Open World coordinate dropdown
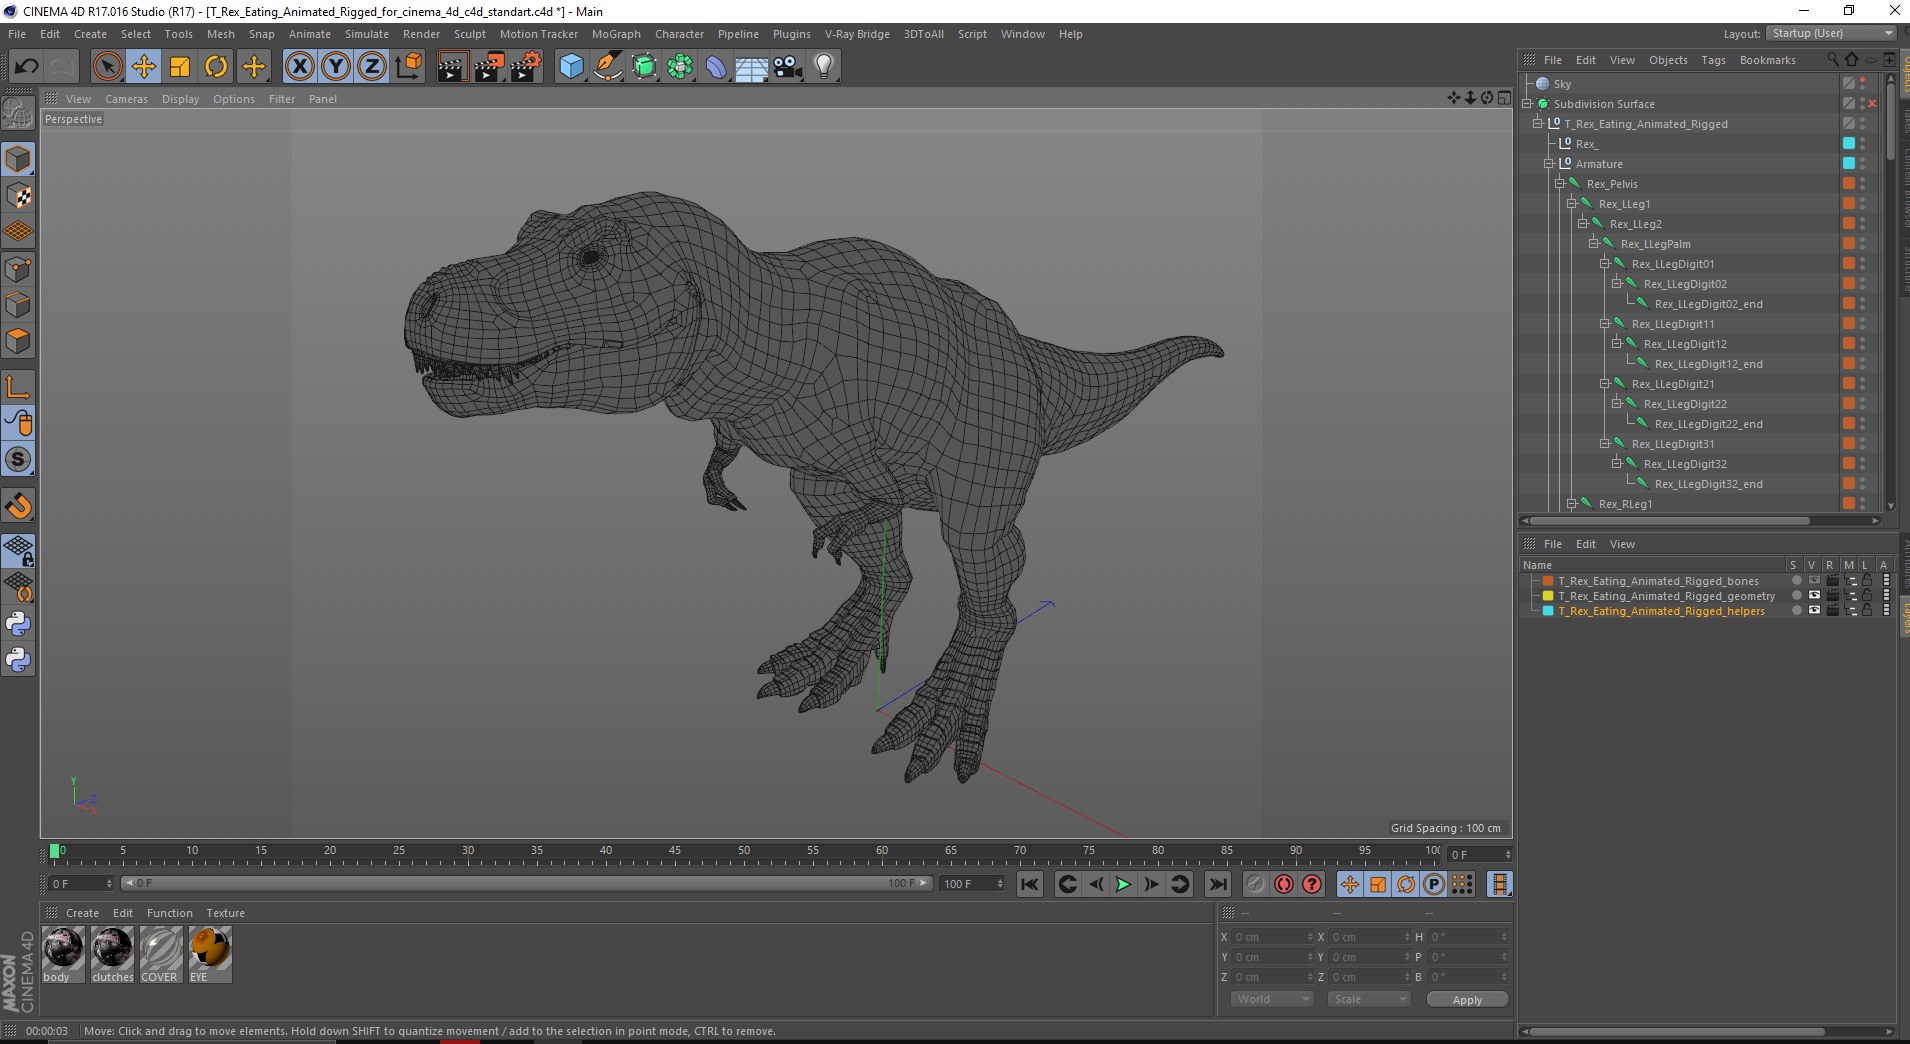The width and height of the screenshot is (1910, 1044). coord(1271,999)
